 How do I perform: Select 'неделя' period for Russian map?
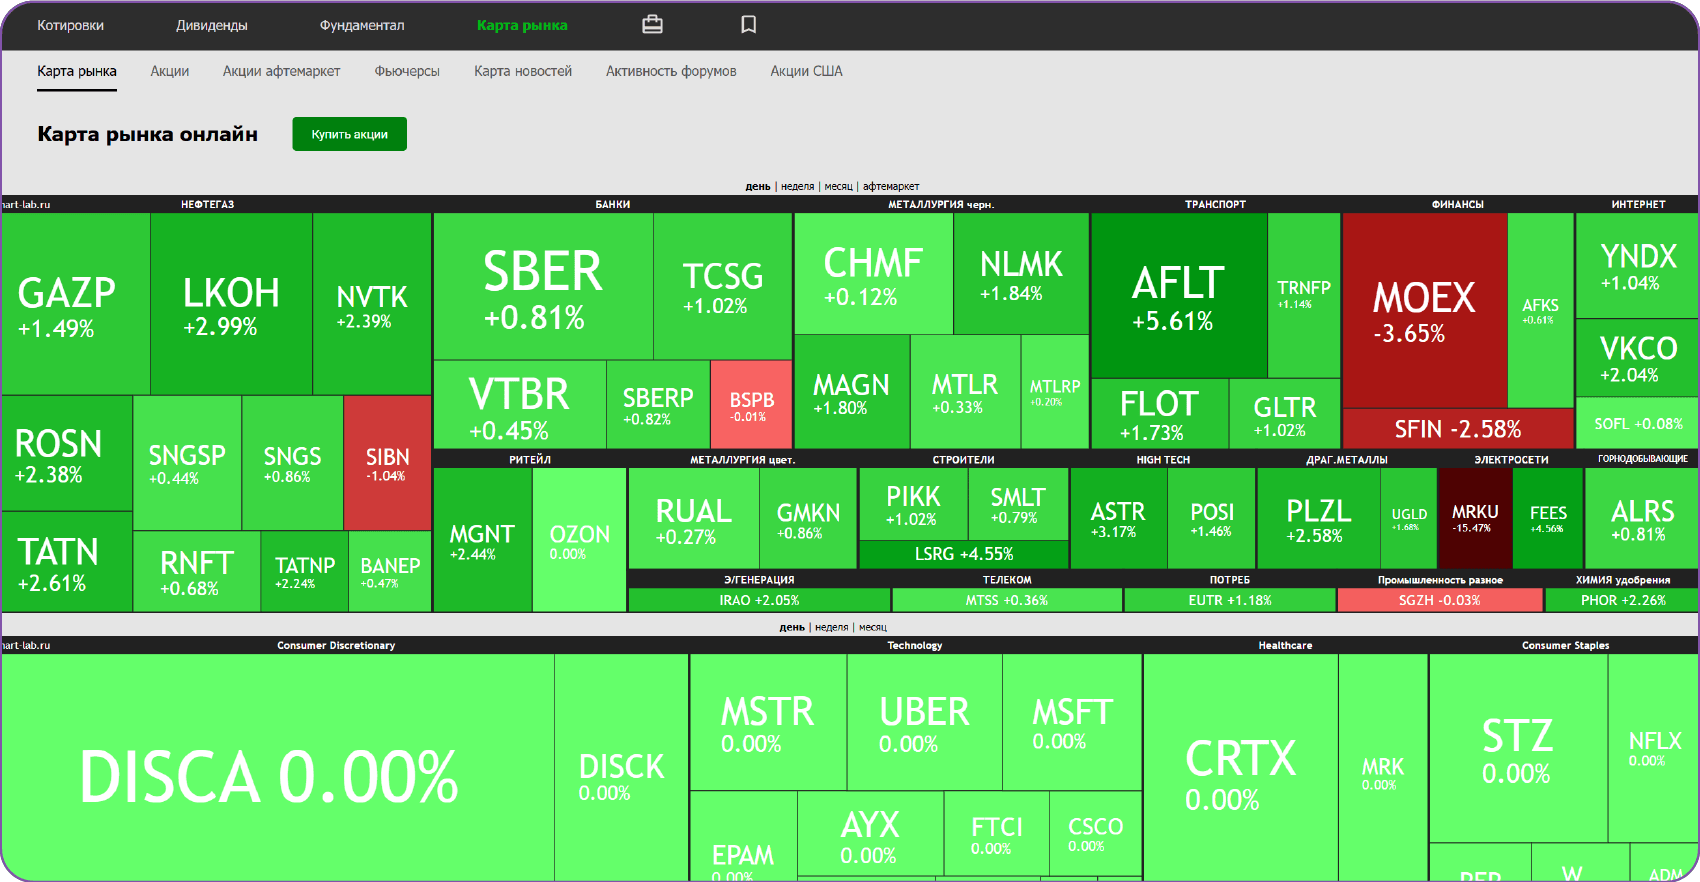pos(797,186)
